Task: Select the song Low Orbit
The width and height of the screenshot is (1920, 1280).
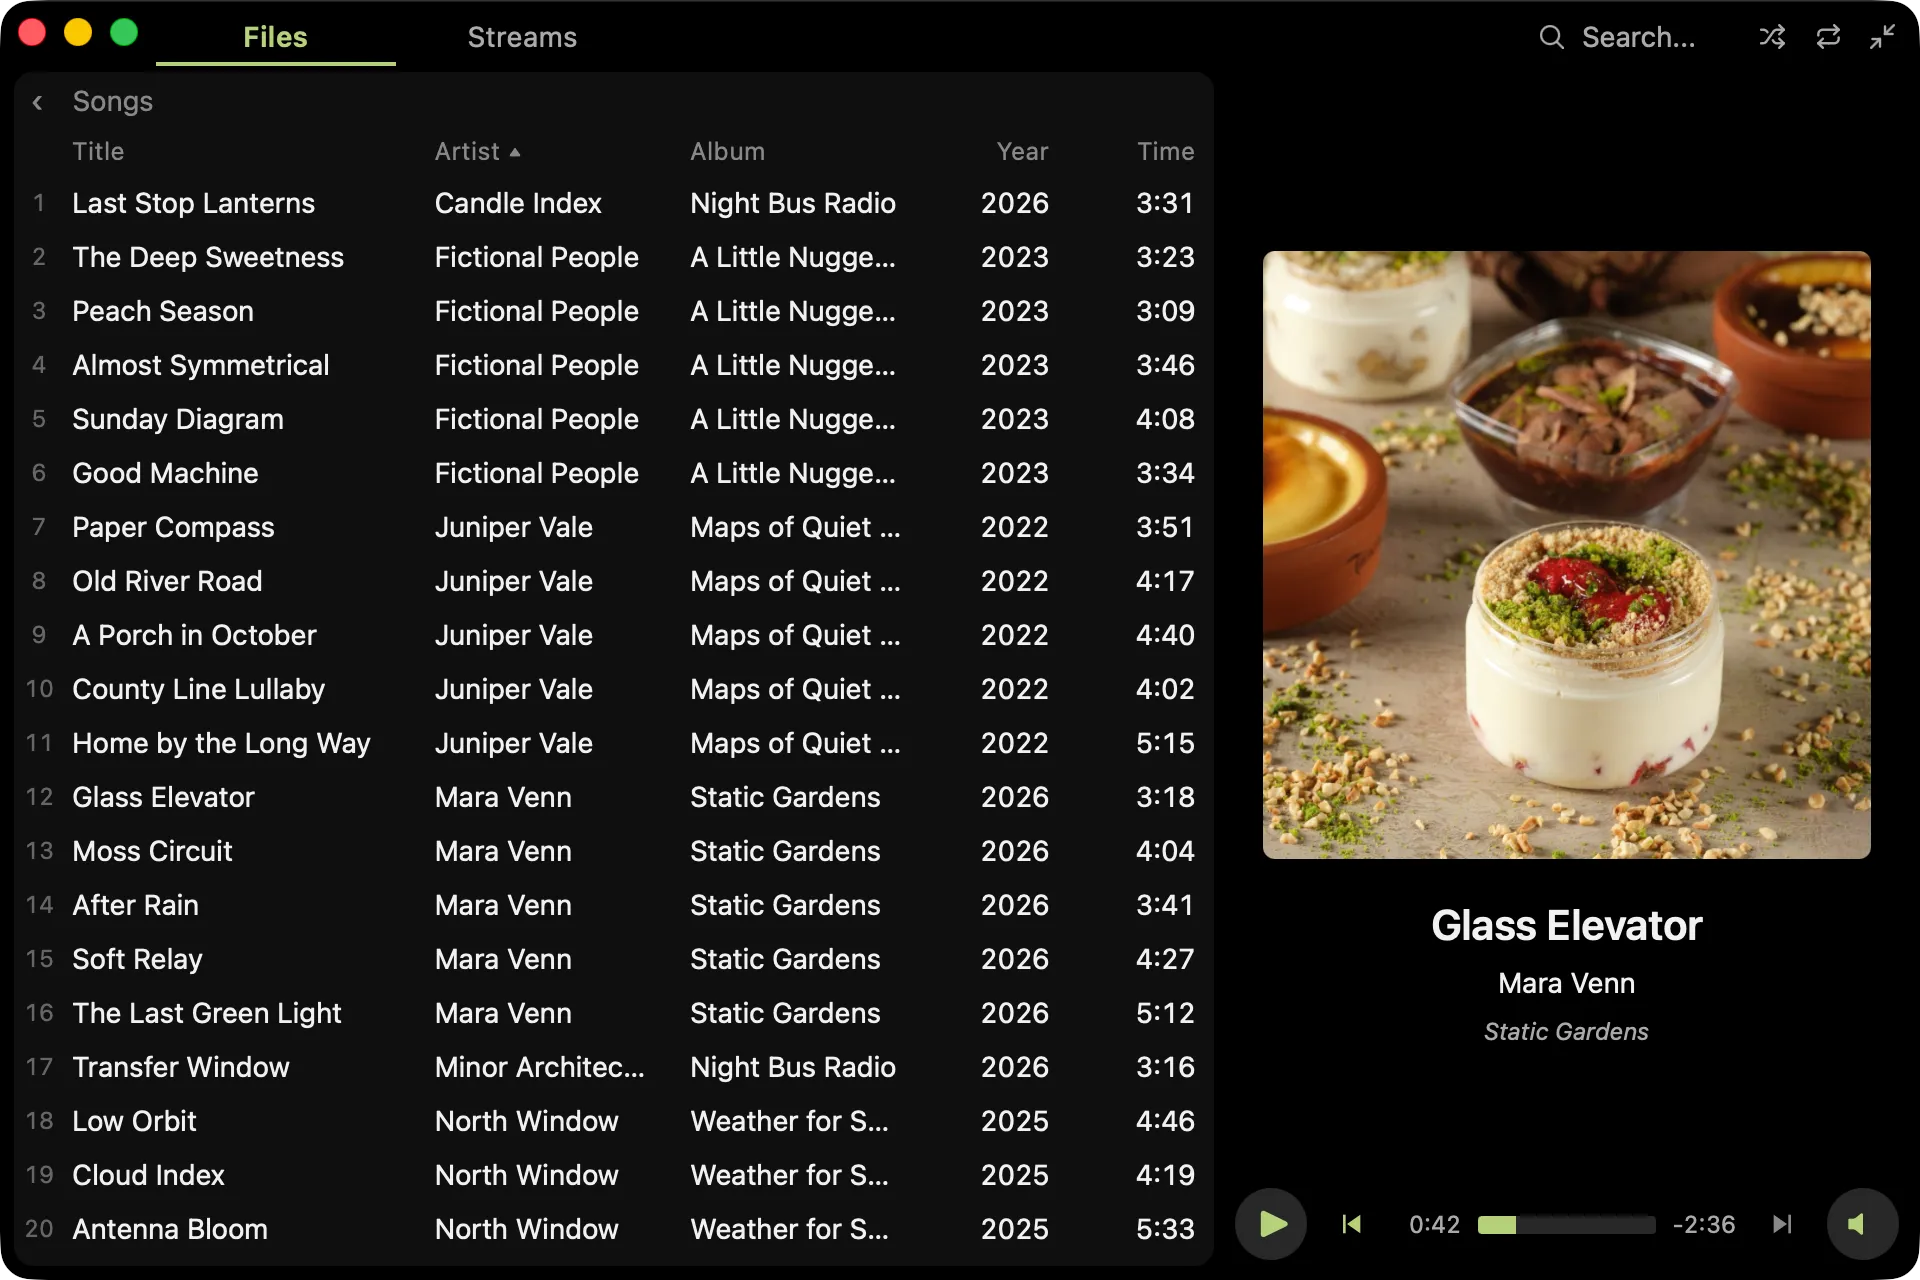Action: point(614,1122)
